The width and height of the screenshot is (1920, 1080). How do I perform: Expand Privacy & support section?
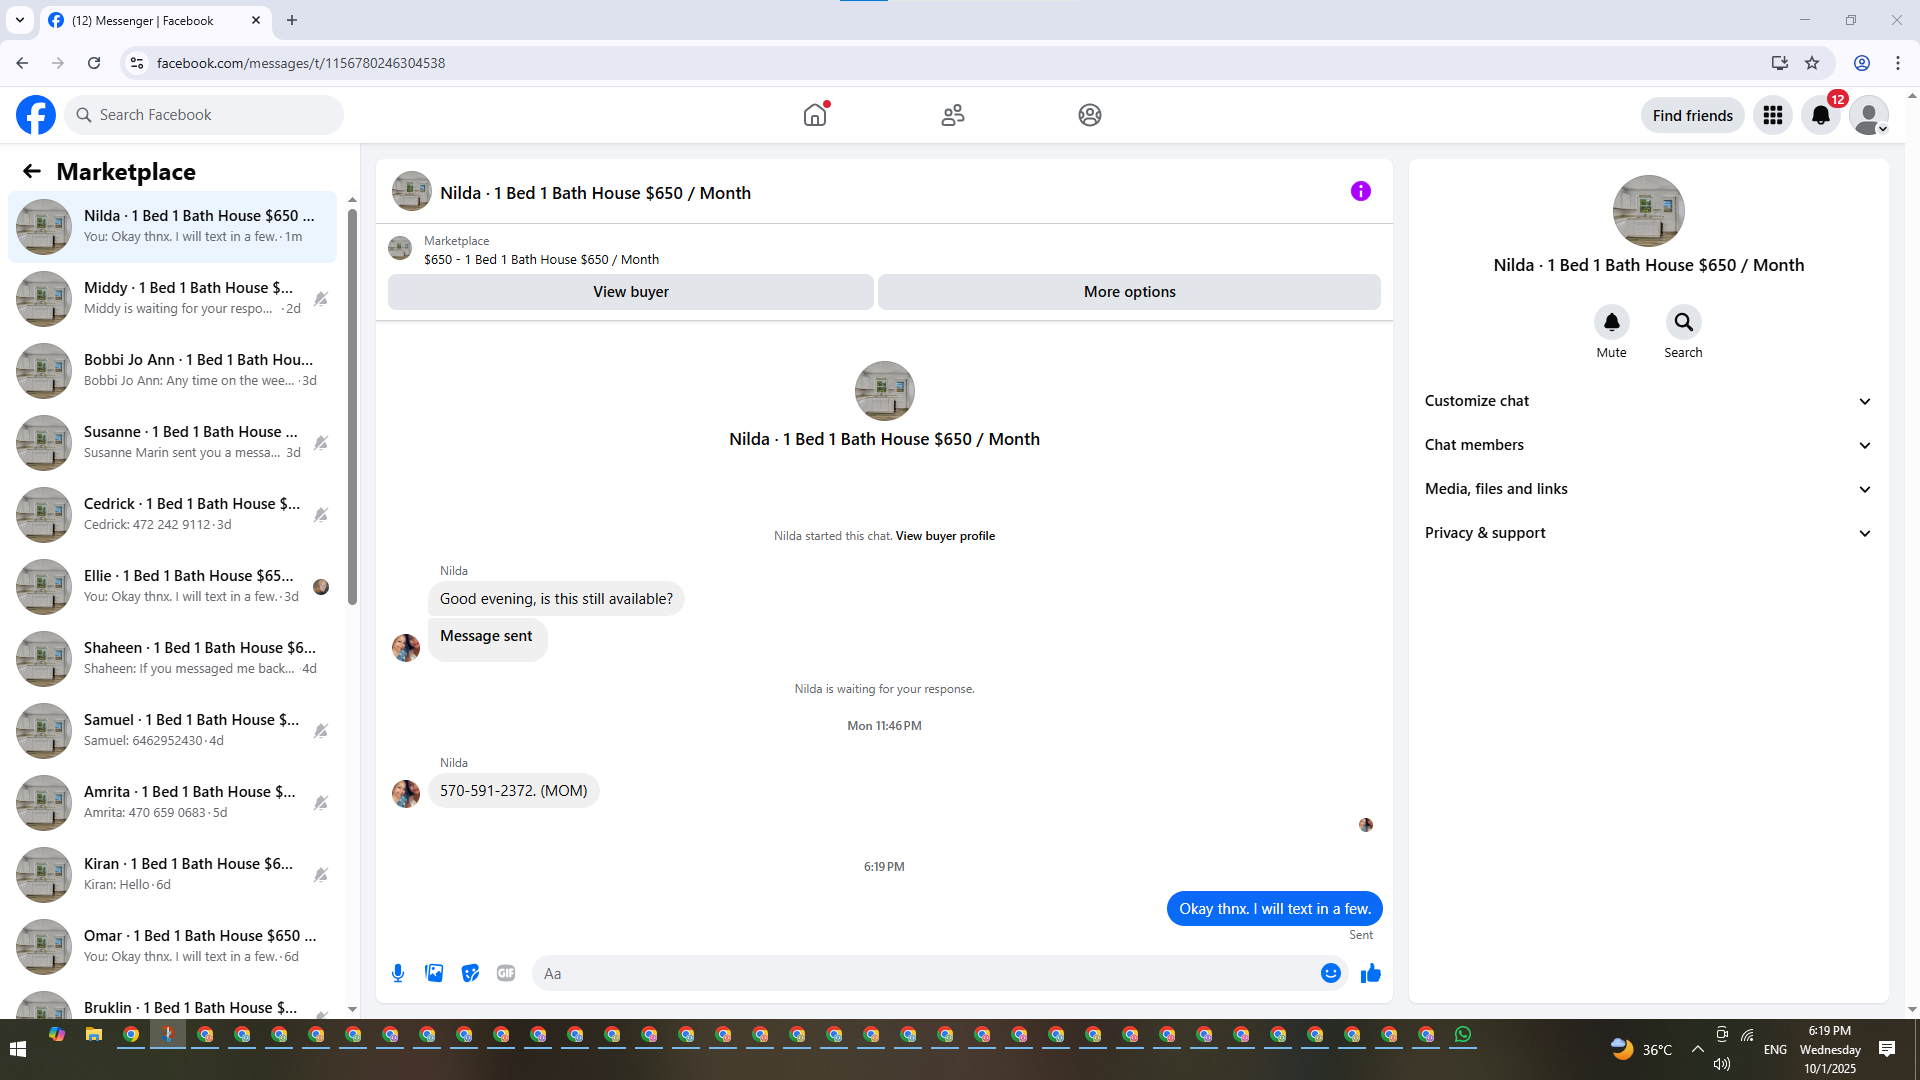[x=1648, y=533]
